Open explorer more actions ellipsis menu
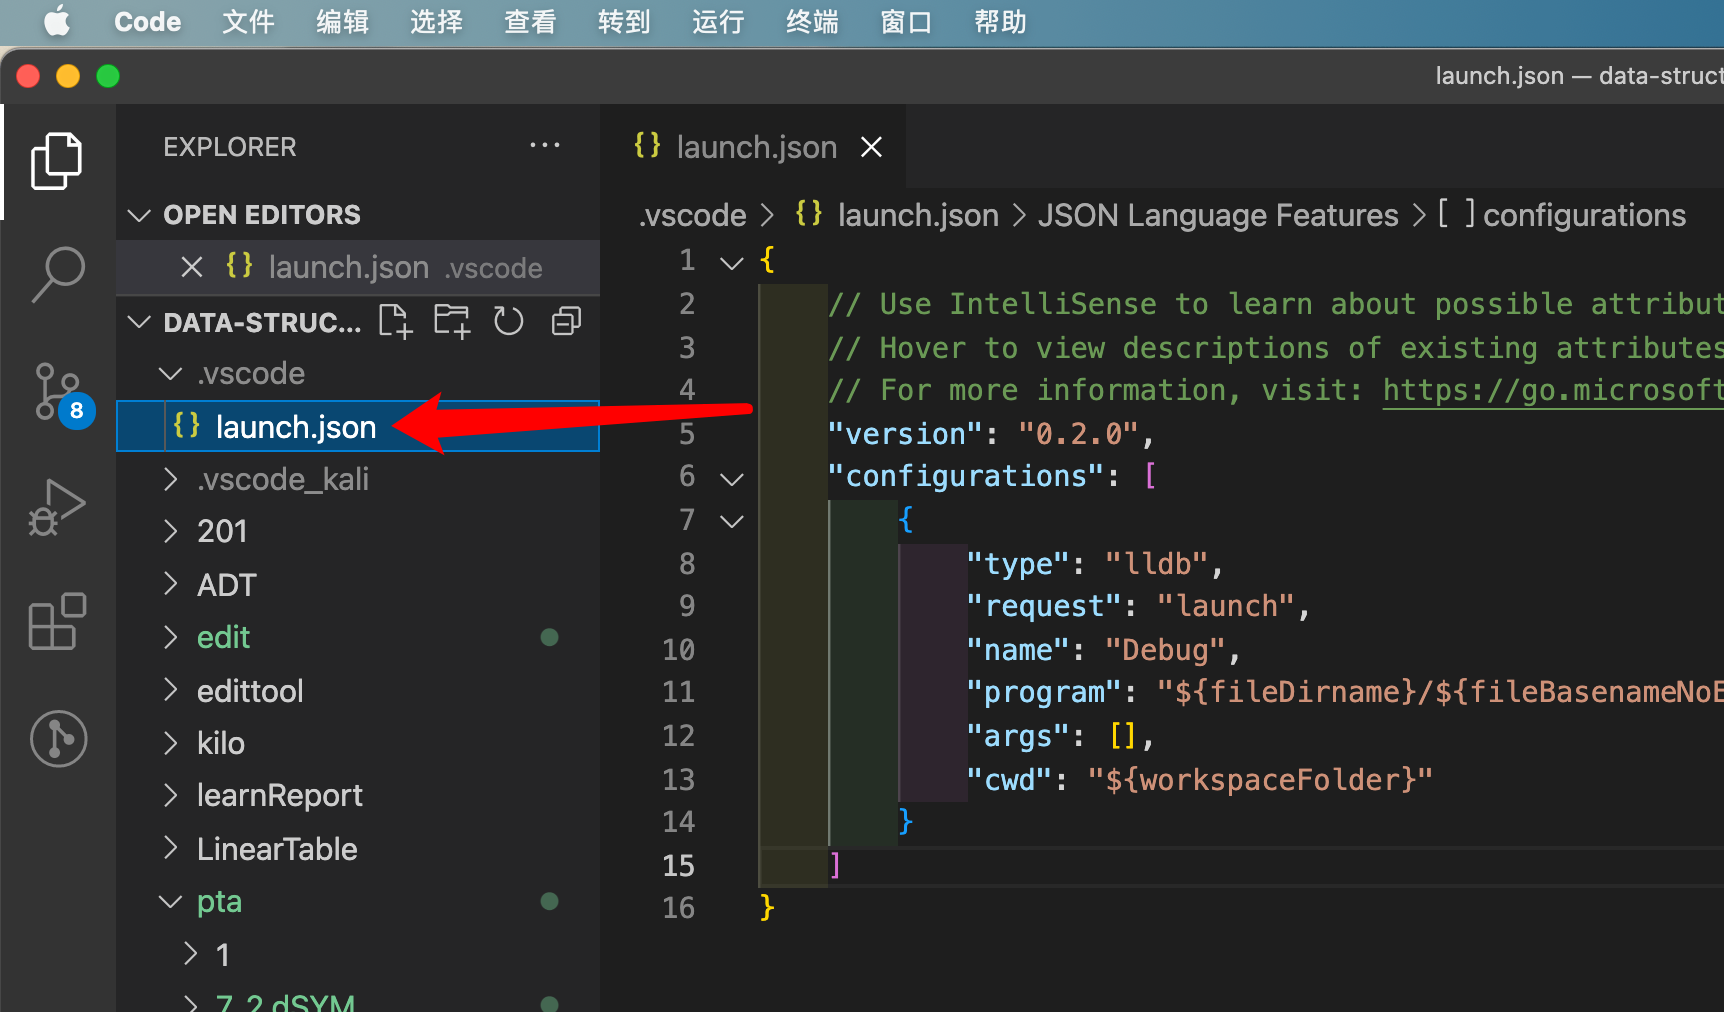The height and width of the screenshot is (1012, 1724). (x=544, y=146)
